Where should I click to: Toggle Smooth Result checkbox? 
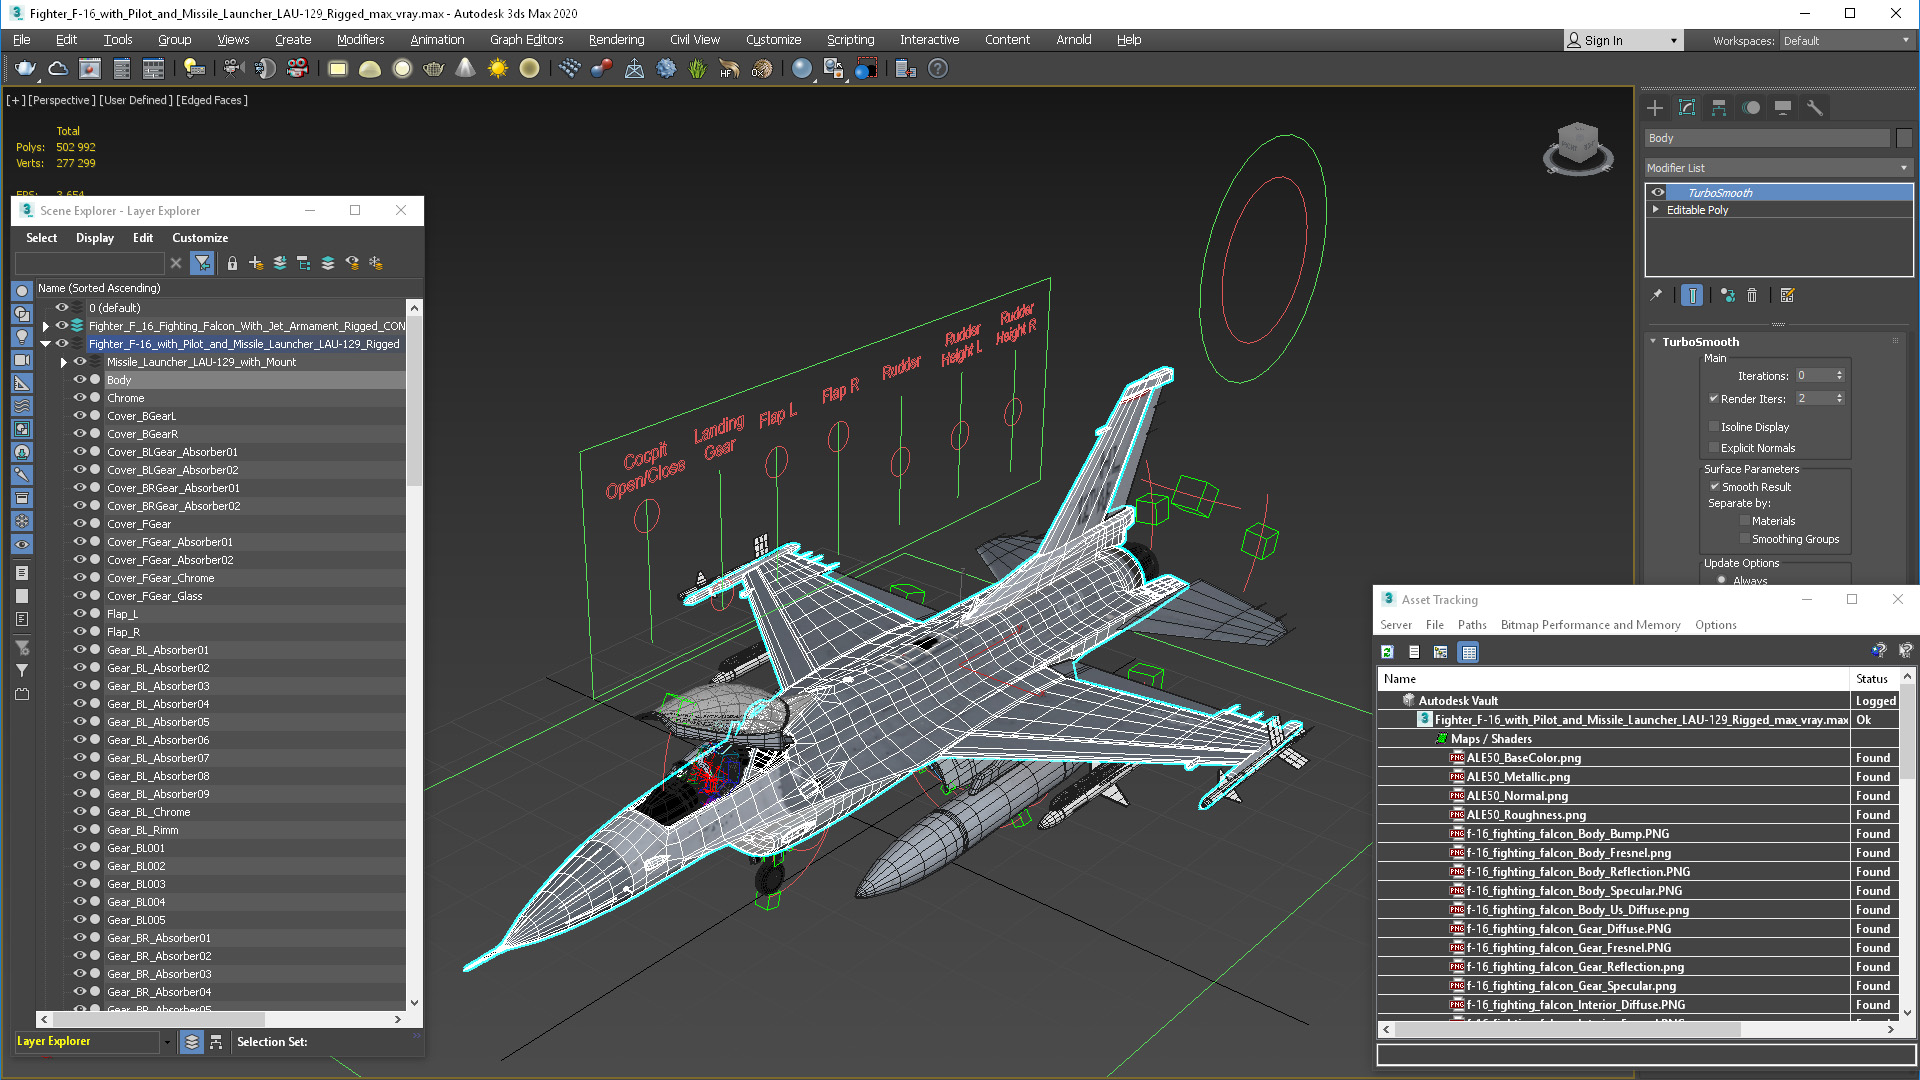[1714, 487]
